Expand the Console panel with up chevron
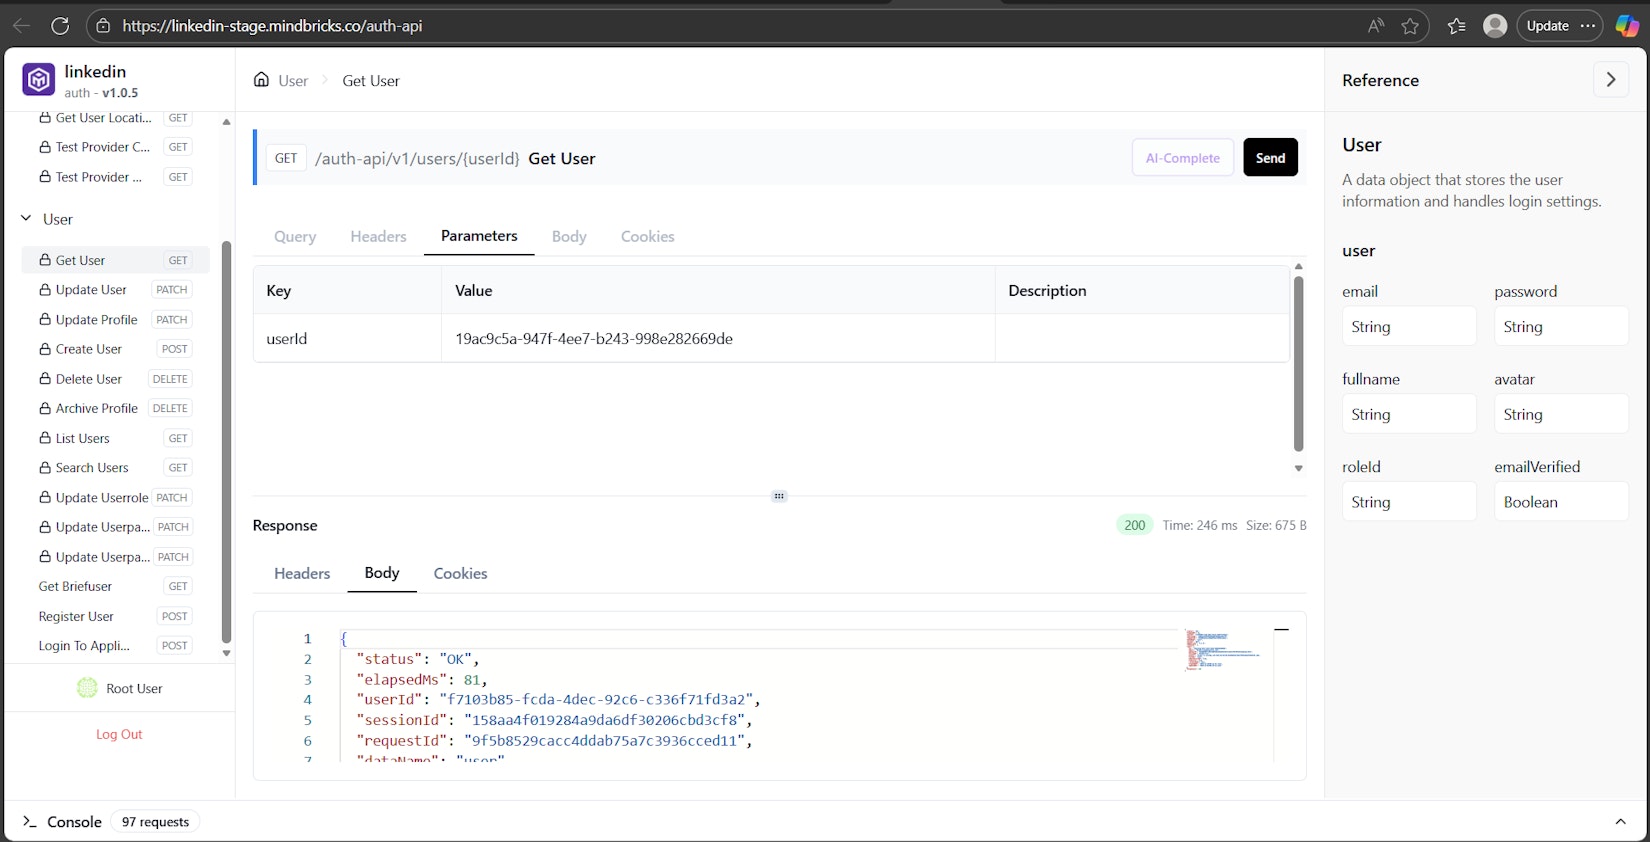This screenshot has height=842, width=1650. tap(1620, 821)
